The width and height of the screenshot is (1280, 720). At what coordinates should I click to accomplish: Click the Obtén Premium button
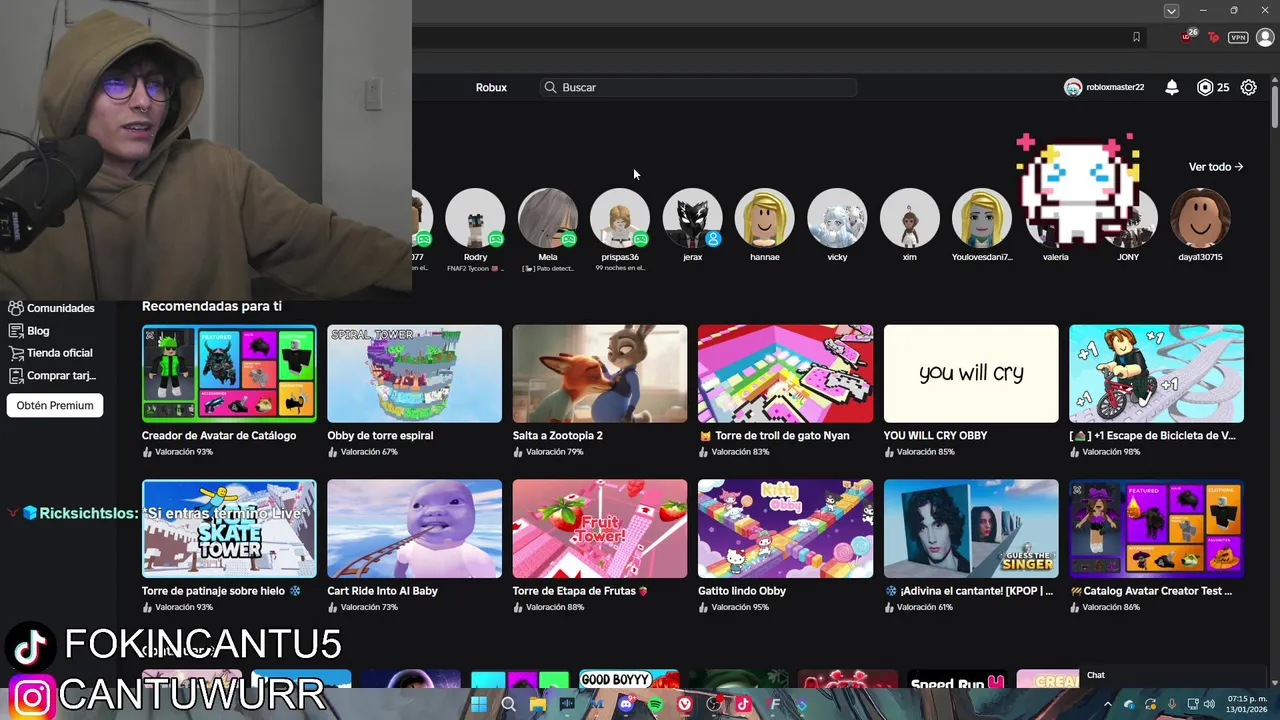(55, 405)
